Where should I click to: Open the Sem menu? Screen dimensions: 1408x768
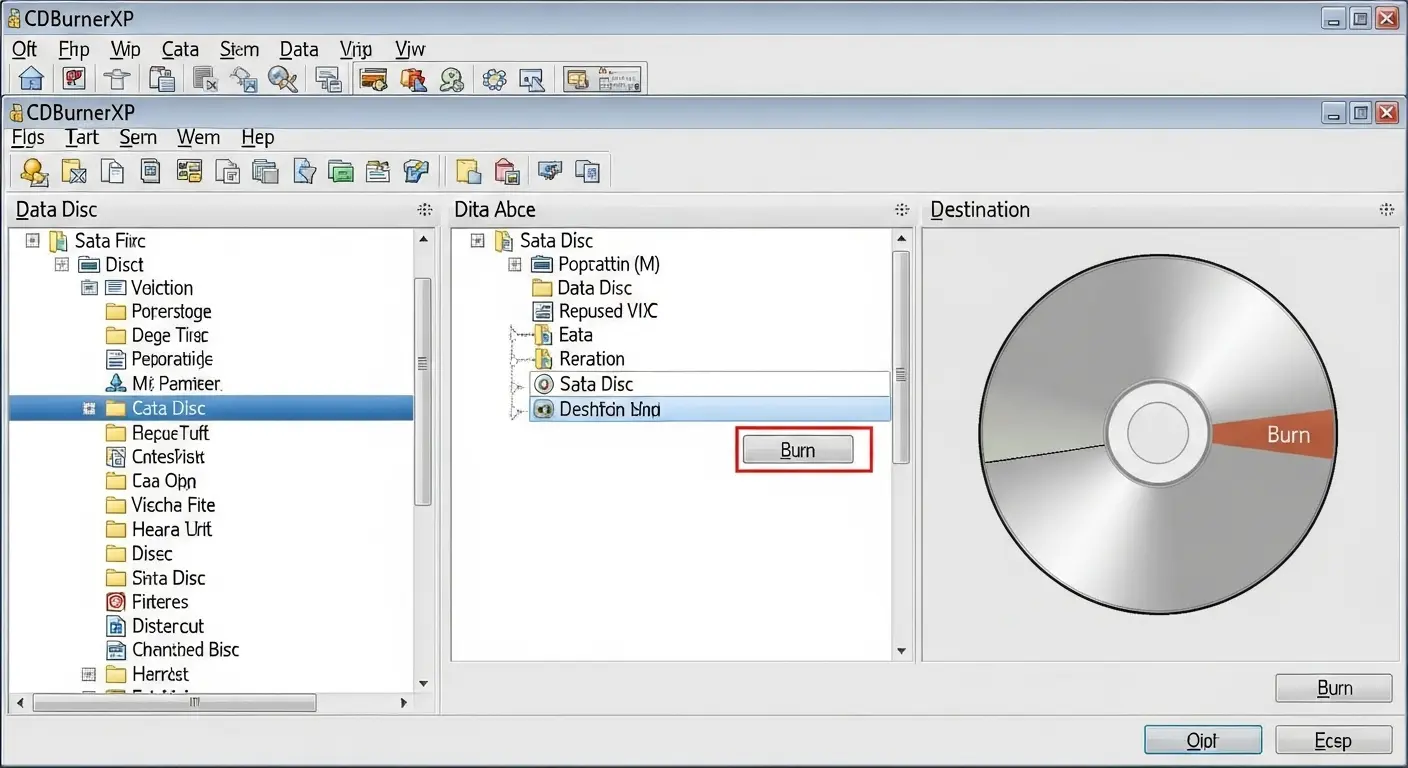tap(138, 138)
